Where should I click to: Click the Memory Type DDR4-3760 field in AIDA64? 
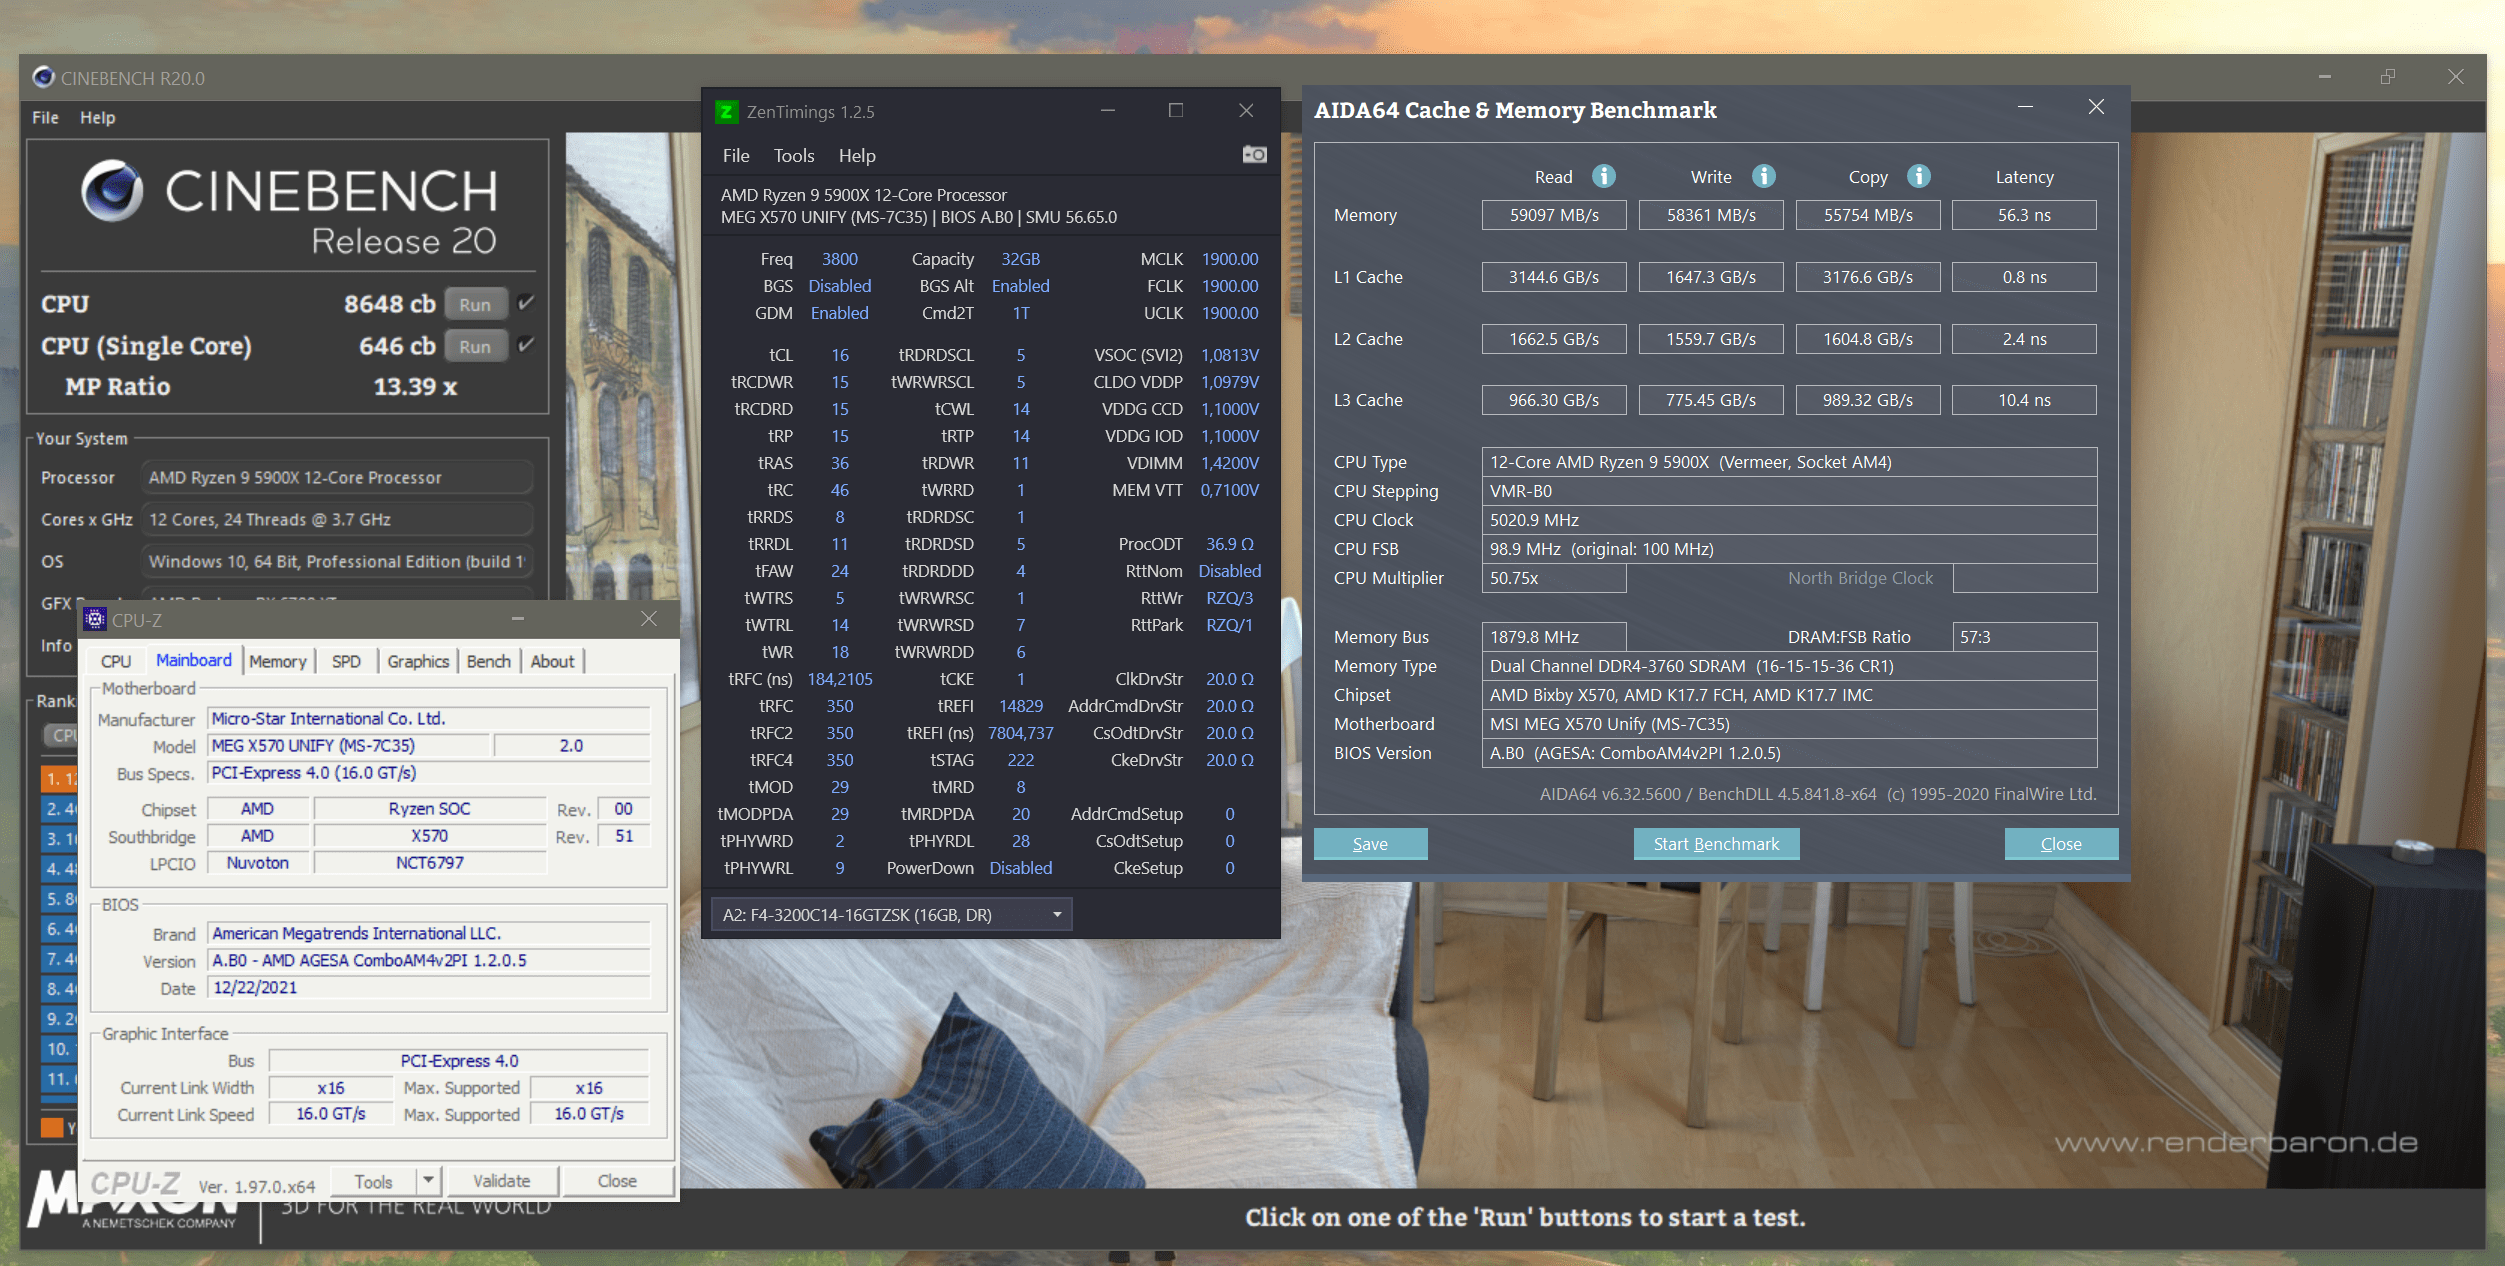tap(1789, 666)
